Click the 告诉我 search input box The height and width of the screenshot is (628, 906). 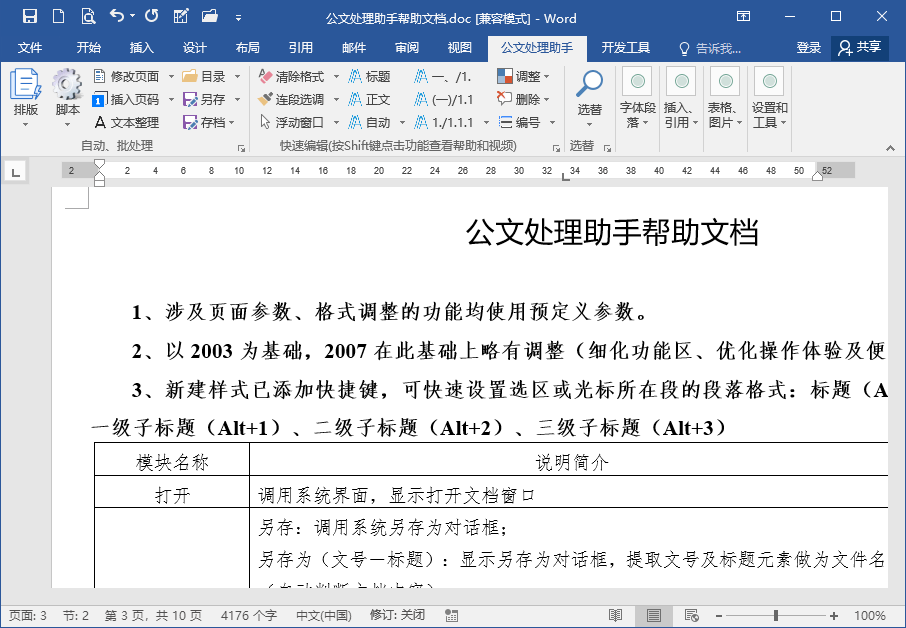tap(718, 47)
